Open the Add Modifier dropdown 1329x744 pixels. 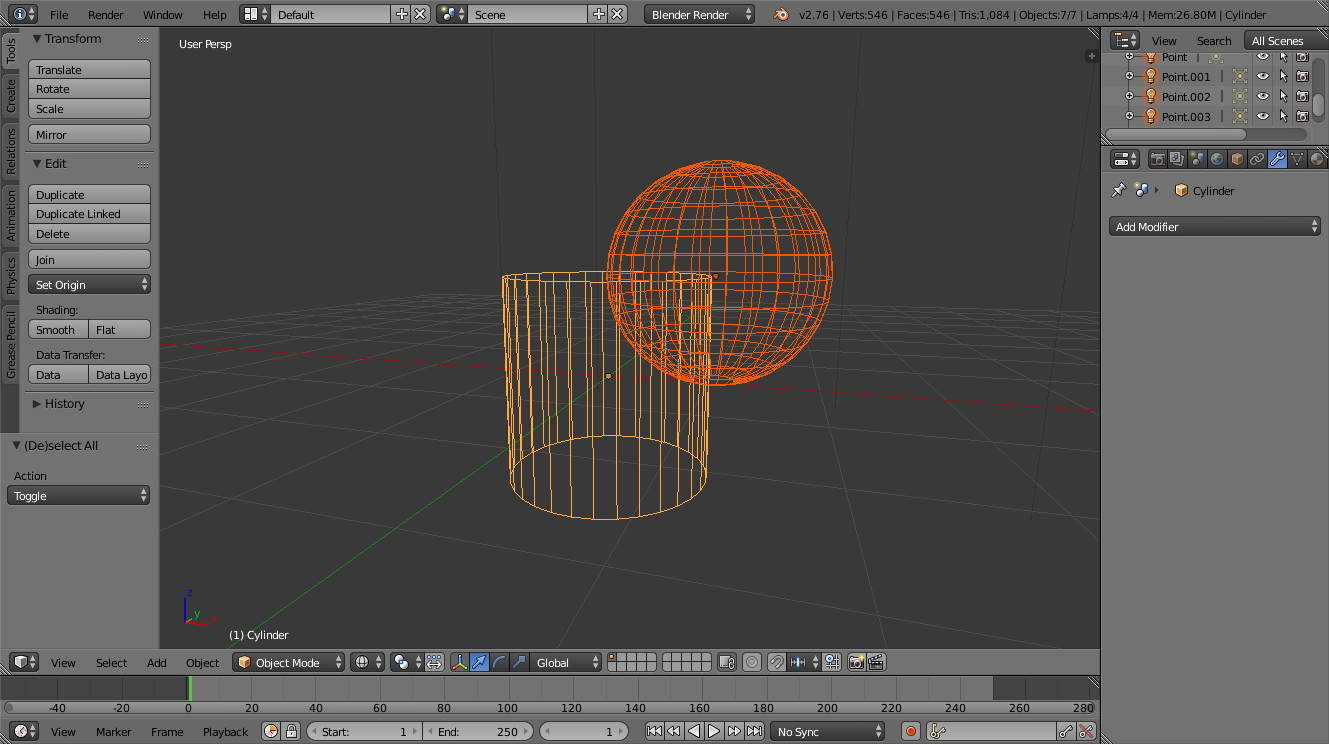coord(1213,226)
